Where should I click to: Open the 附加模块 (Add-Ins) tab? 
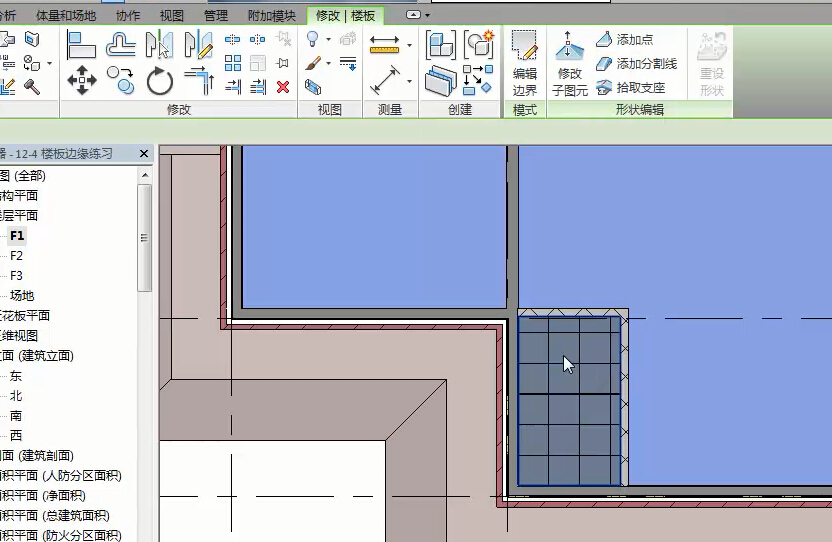[270, 15]
